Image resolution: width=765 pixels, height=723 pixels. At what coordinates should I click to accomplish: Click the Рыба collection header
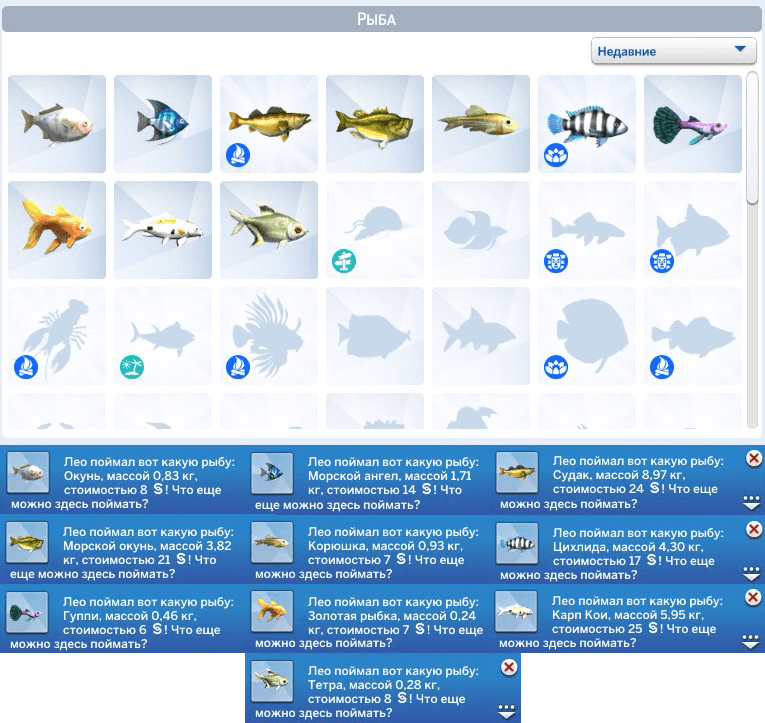[x=382, y=19]
